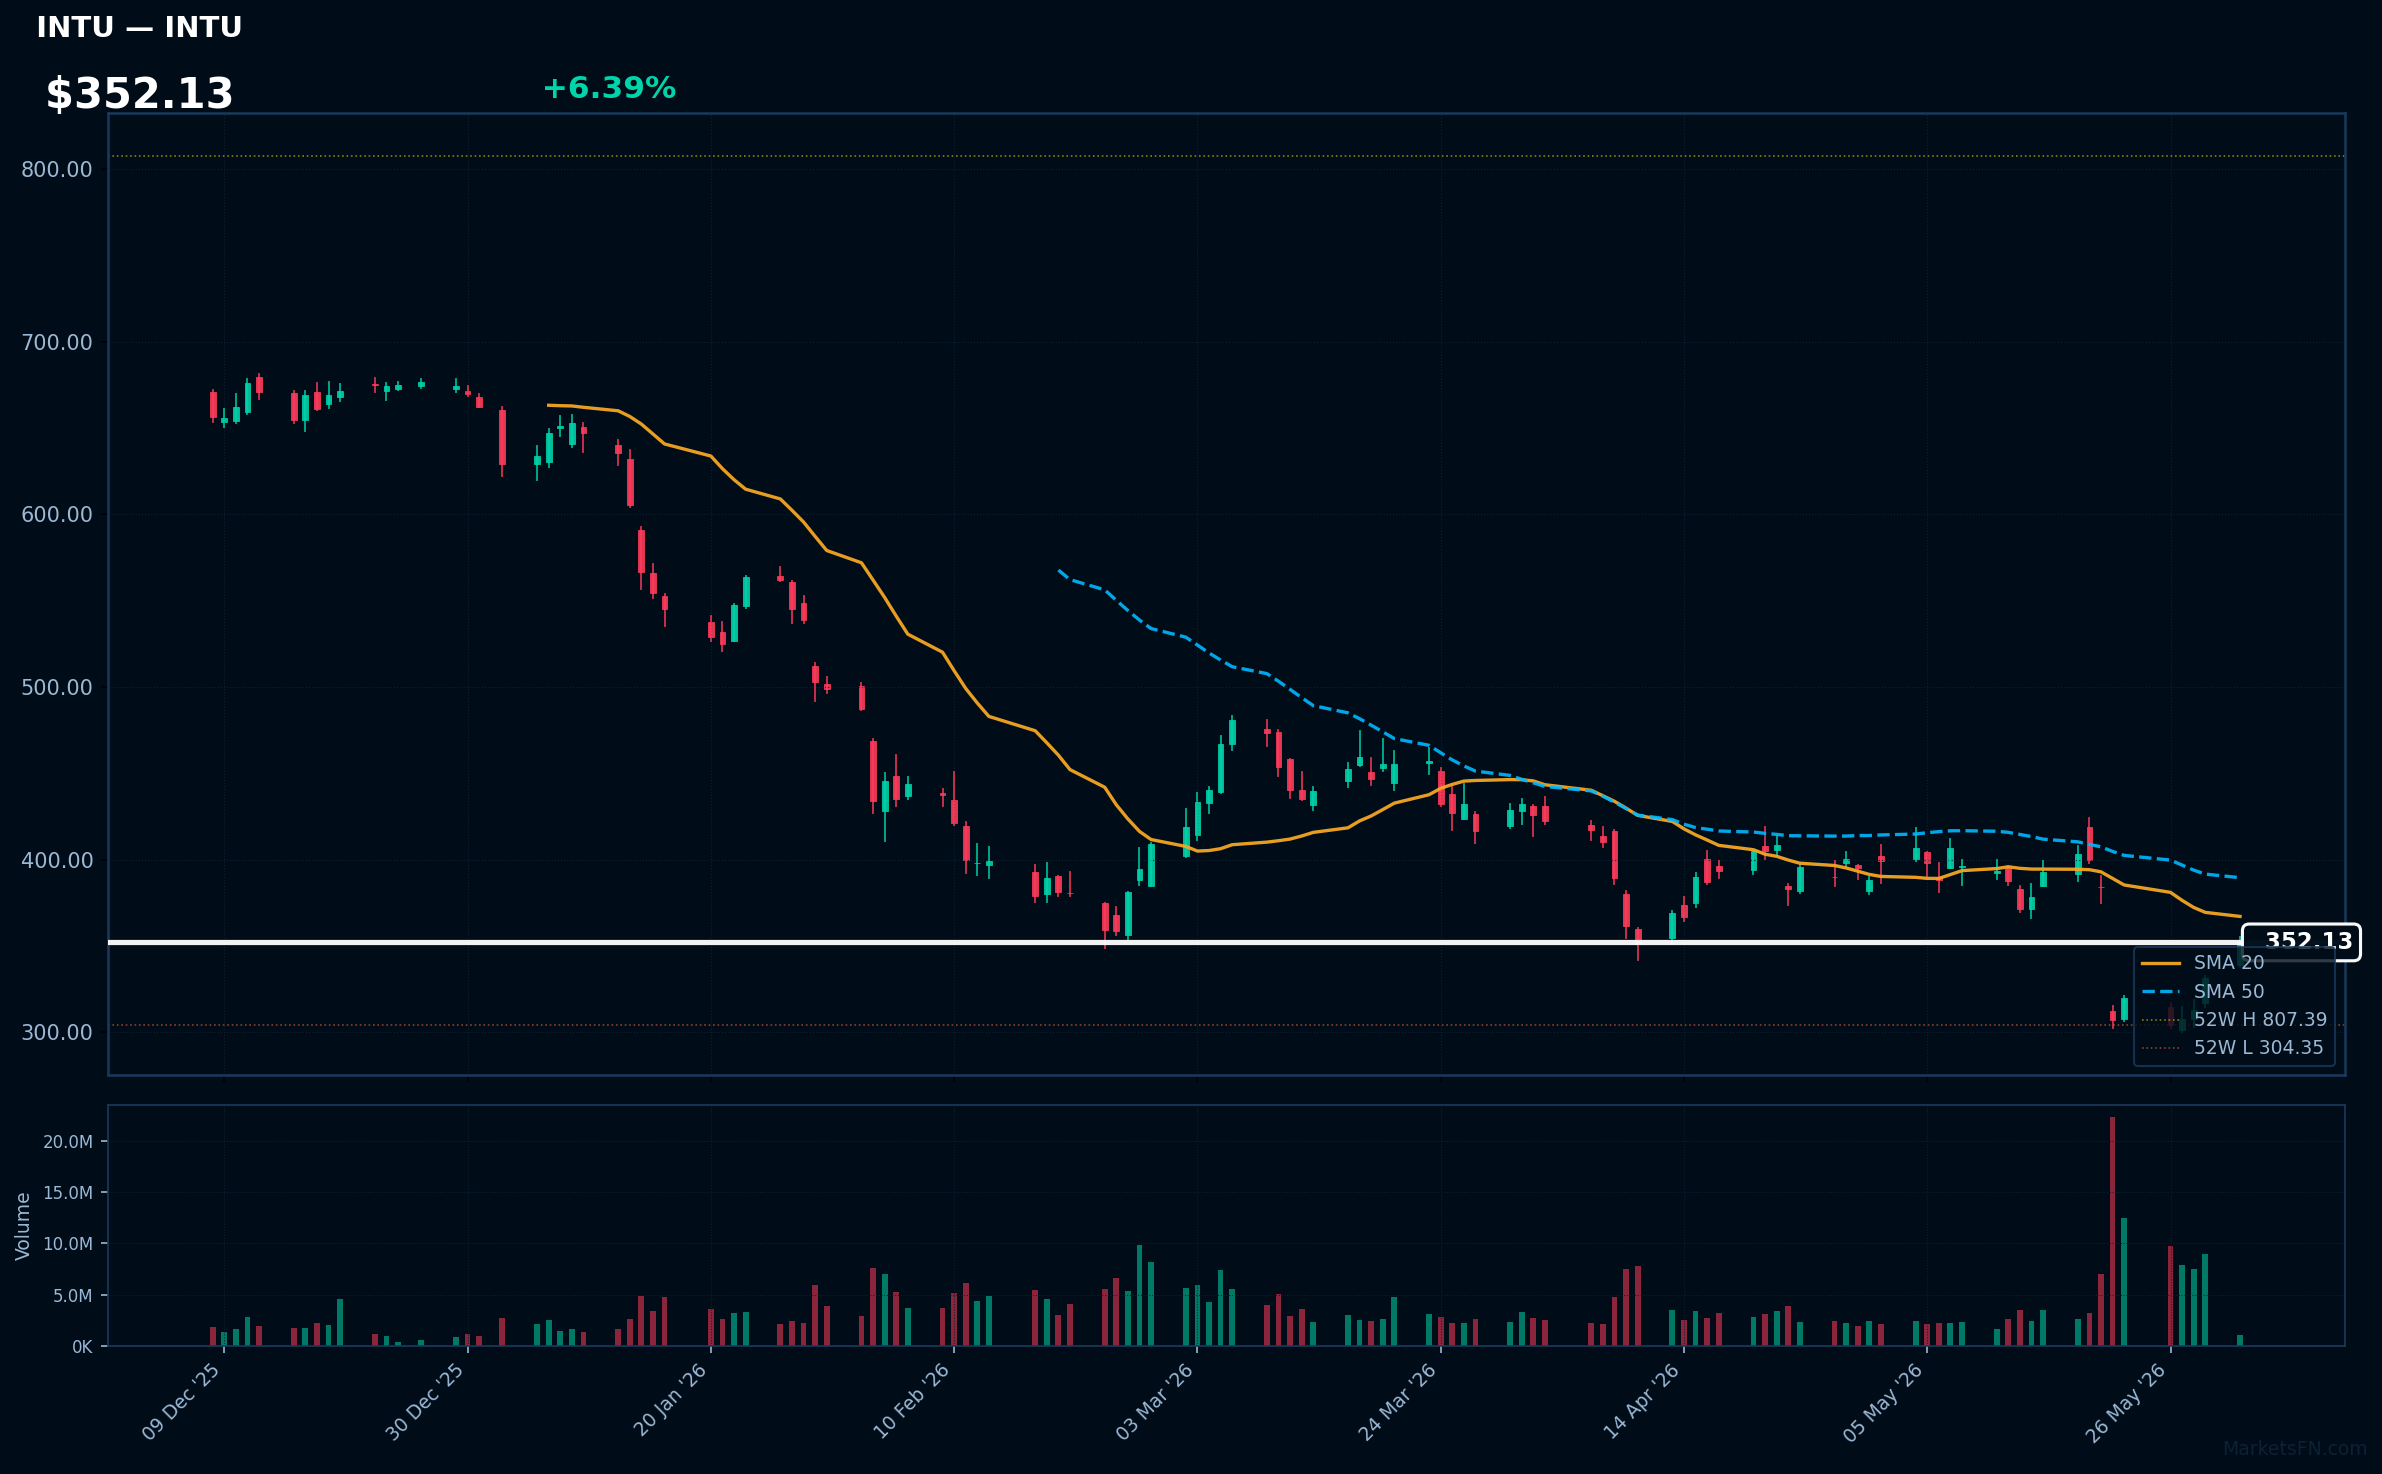Screen dimensions: 2382x1474
Task: Click the 10 Feb '26 date label
Action: tap(911, 1401)
